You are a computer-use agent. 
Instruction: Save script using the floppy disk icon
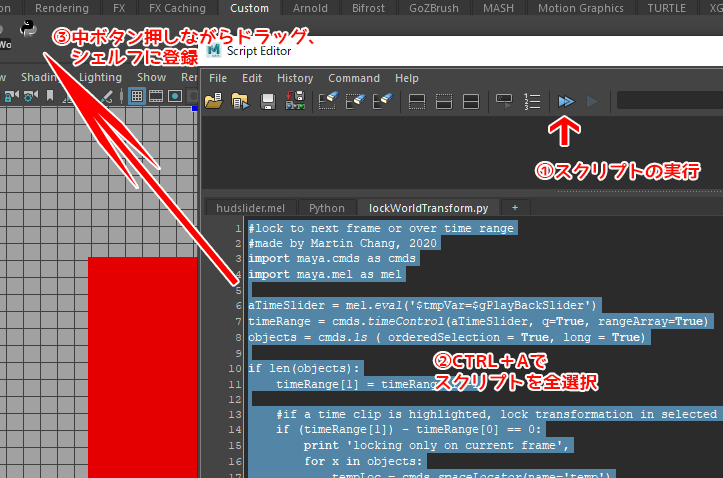click(x=268, y=101)
